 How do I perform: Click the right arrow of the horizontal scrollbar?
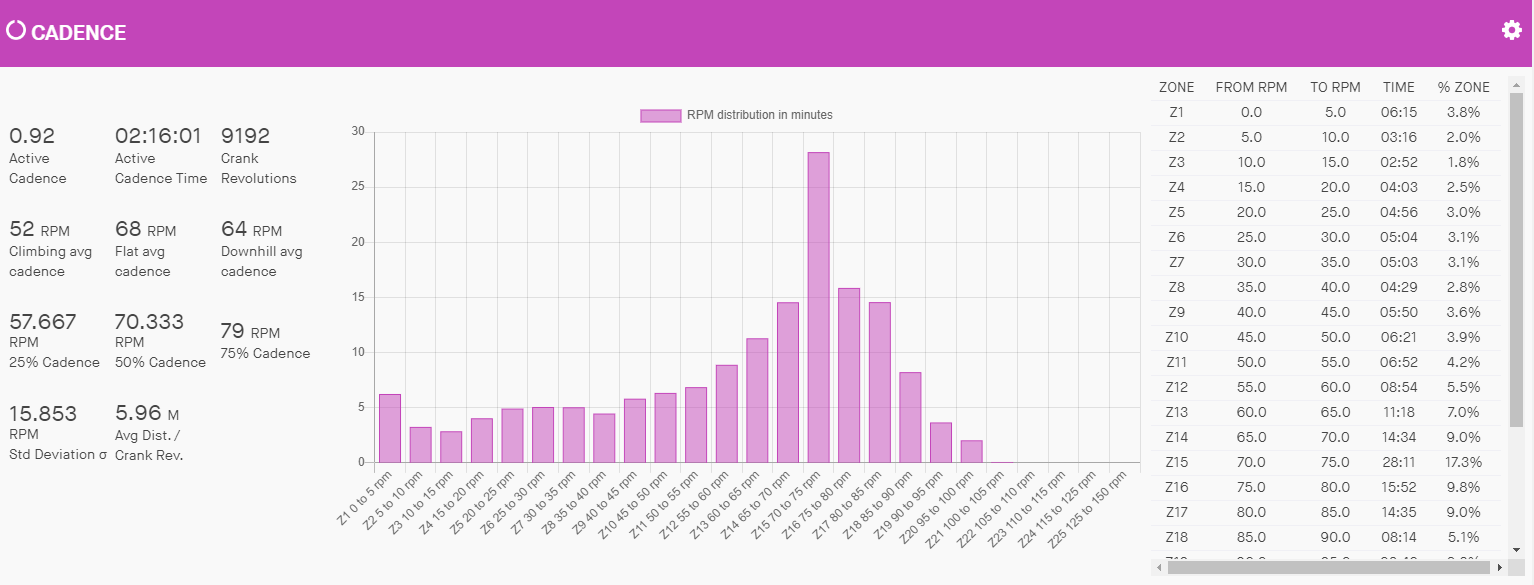[x=1499, y=567]
